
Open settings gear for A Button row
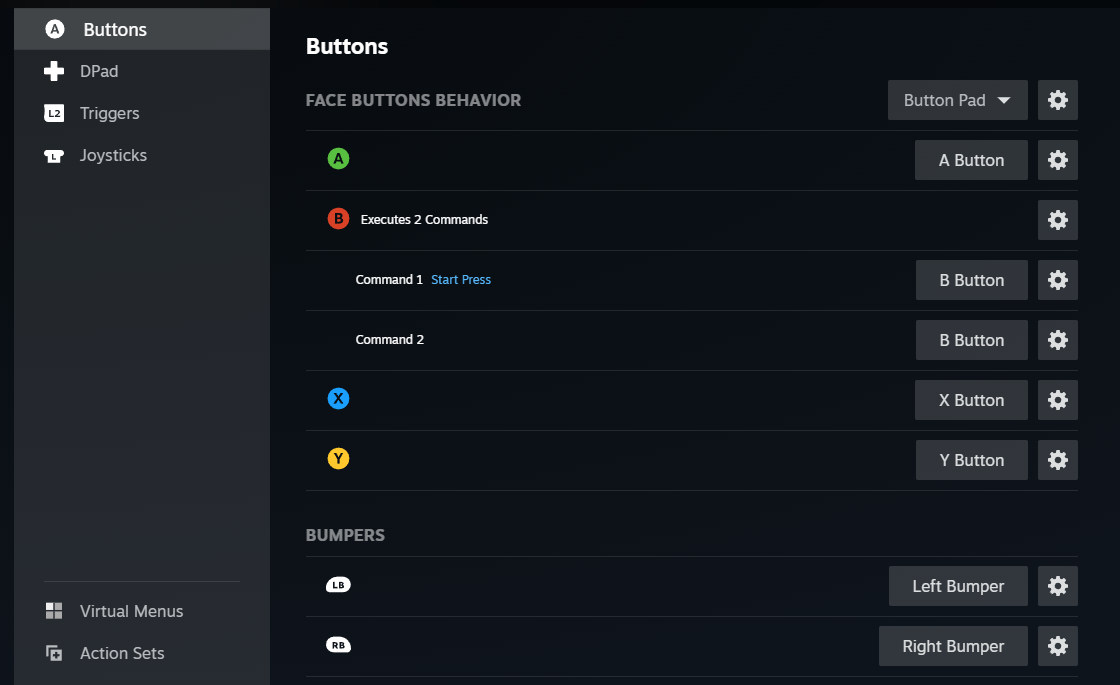pyautogui.click(x=1058, y=160)
